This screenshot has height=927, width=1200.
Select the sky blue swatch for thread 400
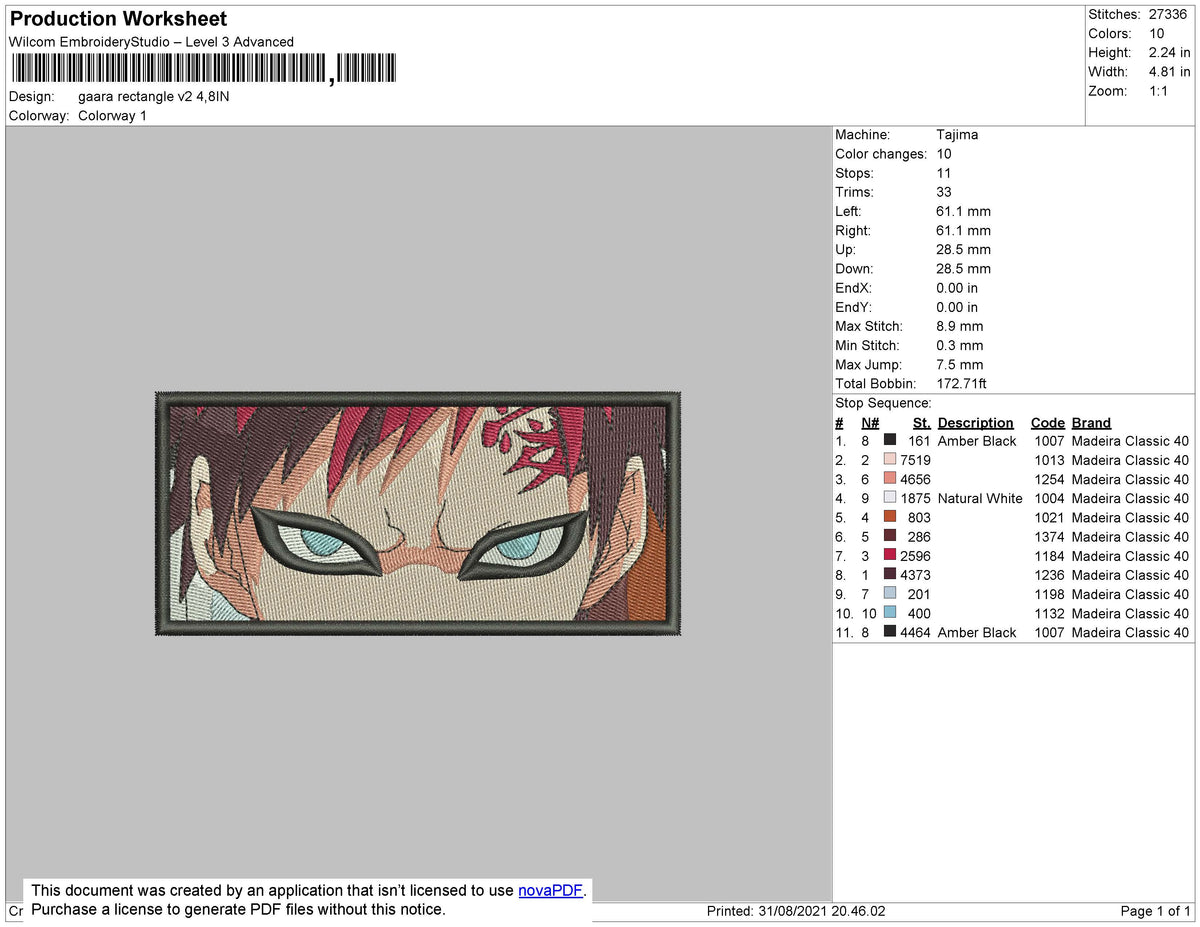pos(889,613)
